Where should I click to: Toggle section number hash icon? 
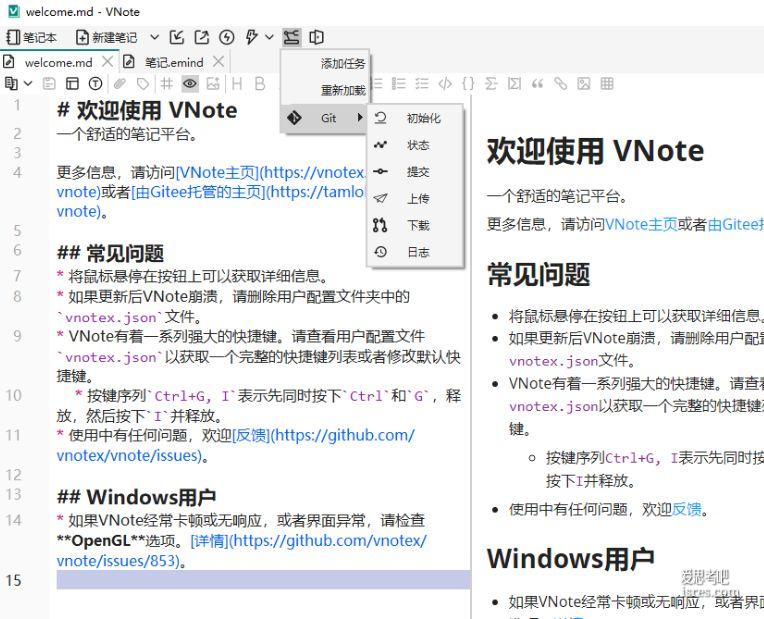click(x=167, y=84)
